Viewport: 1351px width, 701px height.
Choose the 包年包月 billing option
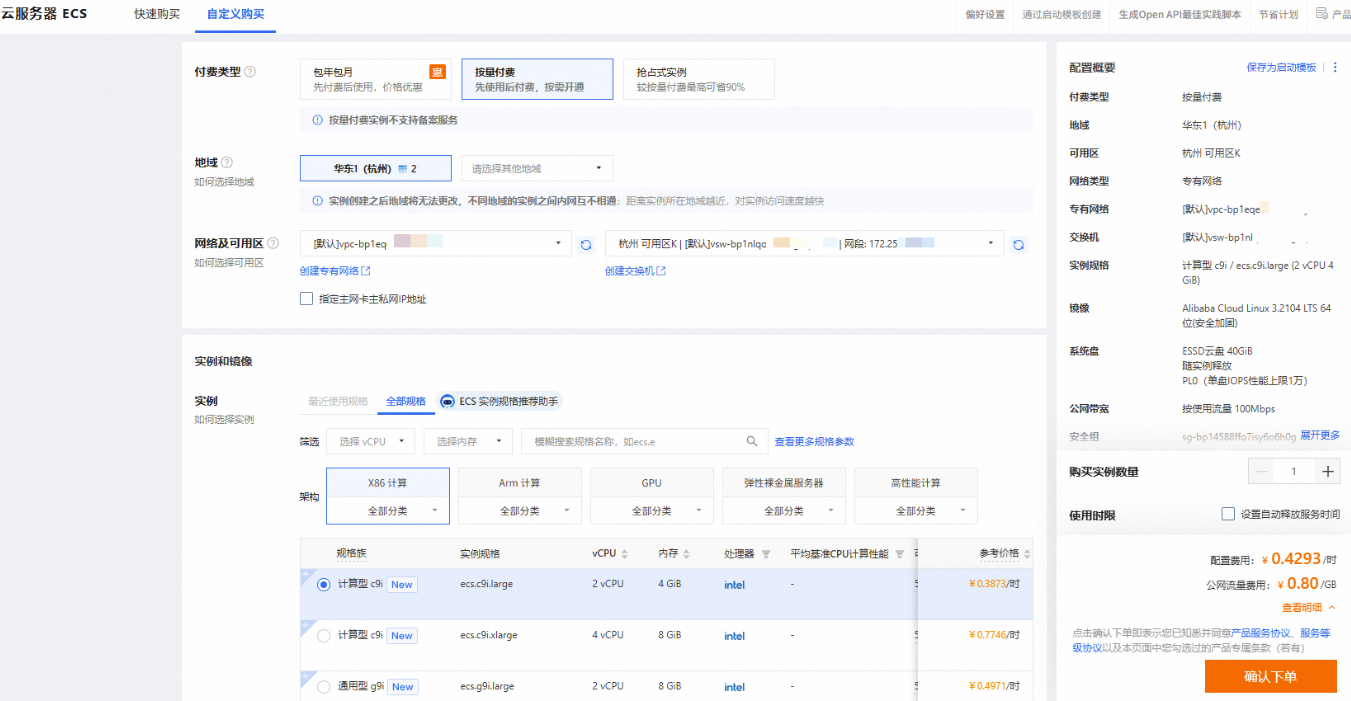pyautogui.click(x=376, y=79)
